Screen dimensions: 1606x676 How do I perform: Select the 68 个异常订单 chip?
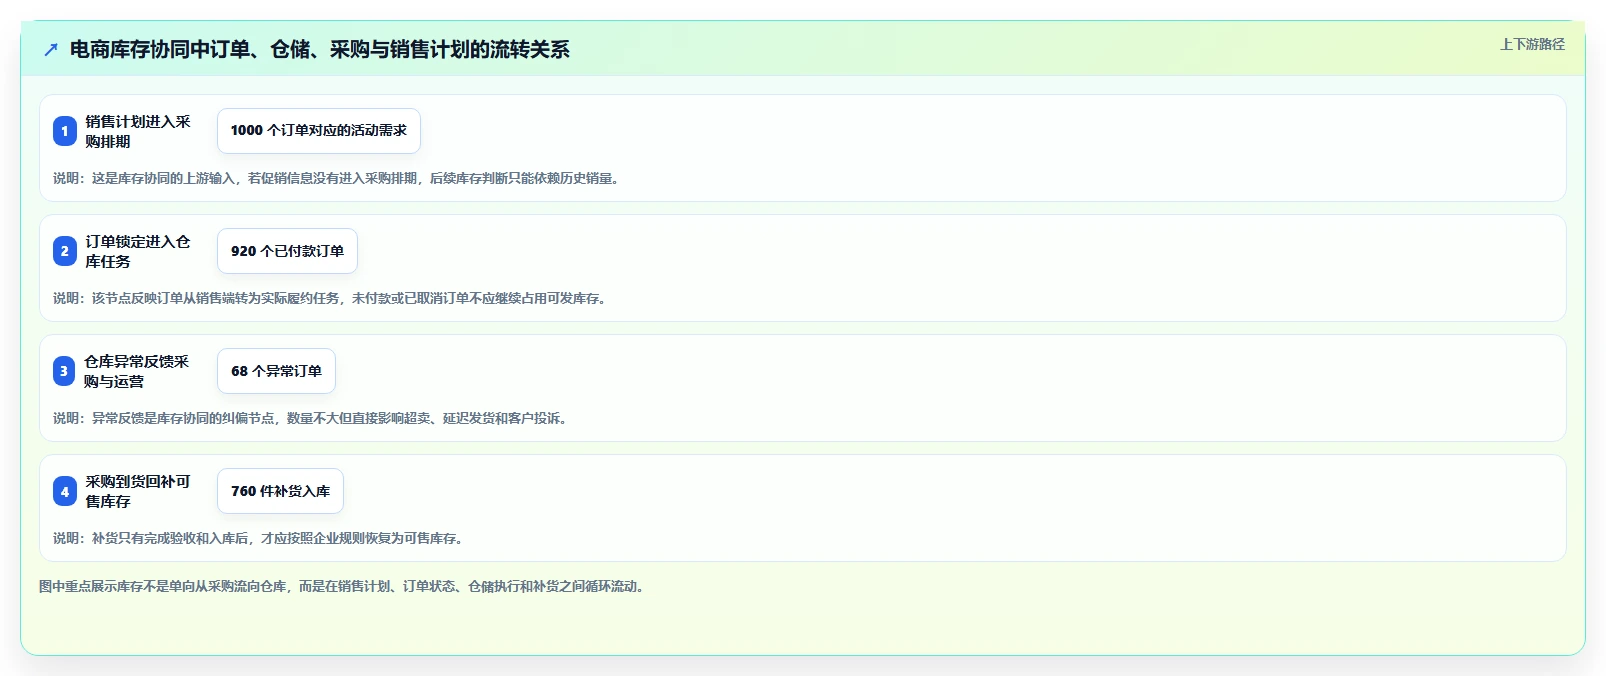pos(276,371)
